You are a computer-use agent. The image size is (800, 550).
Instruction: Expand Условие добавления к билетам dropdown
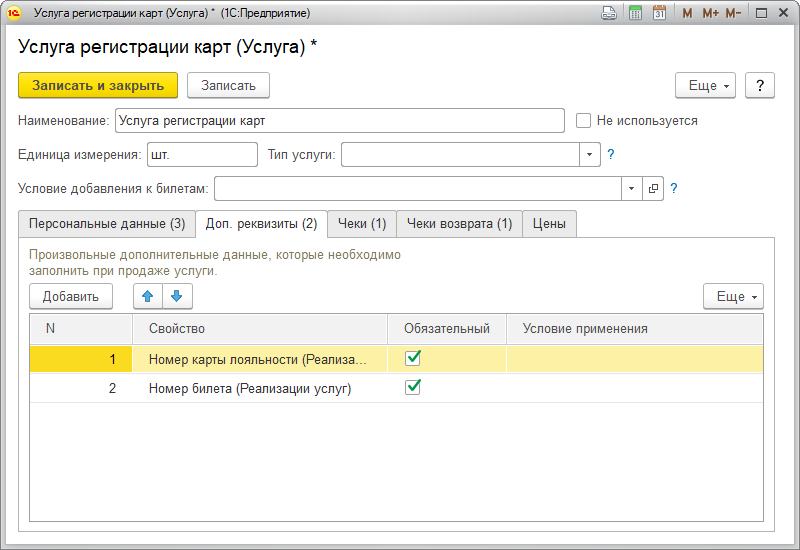pyautogui.click(x=631, y=188)
